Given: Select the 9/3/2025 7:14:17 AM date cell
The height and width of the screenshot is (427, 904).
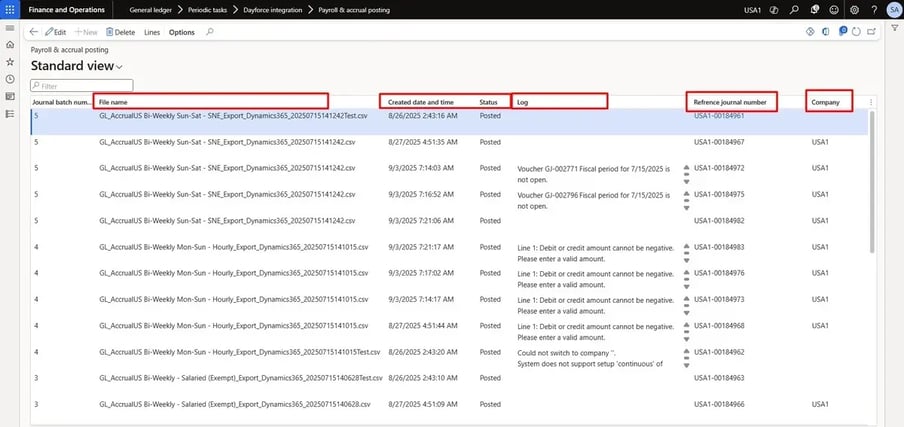Looking at the screenshot, I should [x=420, y=300].
